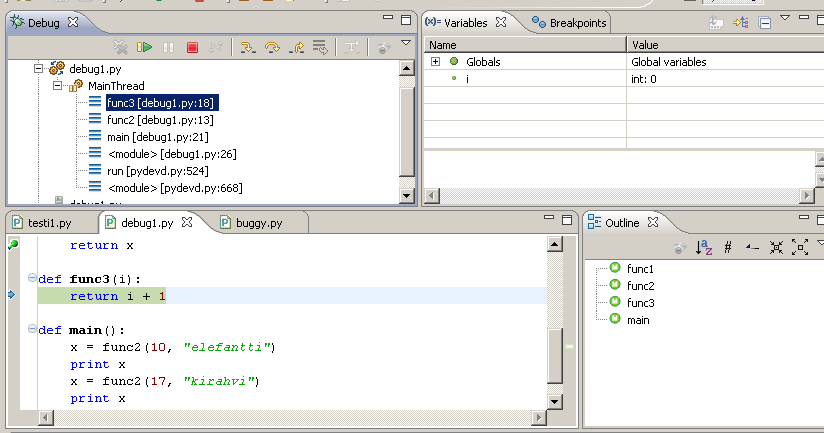
Task: Expand the Globals variable node
Action: pos(435,62)
